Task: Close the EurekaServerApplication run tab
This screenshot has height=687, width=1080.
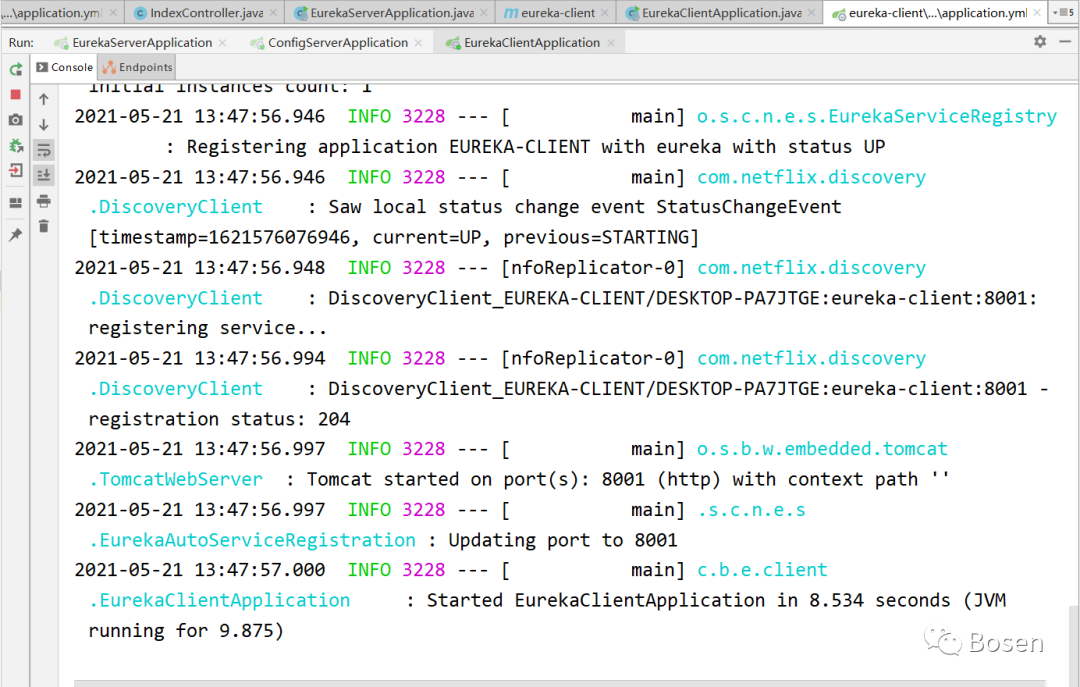Action: click(222, 43)
